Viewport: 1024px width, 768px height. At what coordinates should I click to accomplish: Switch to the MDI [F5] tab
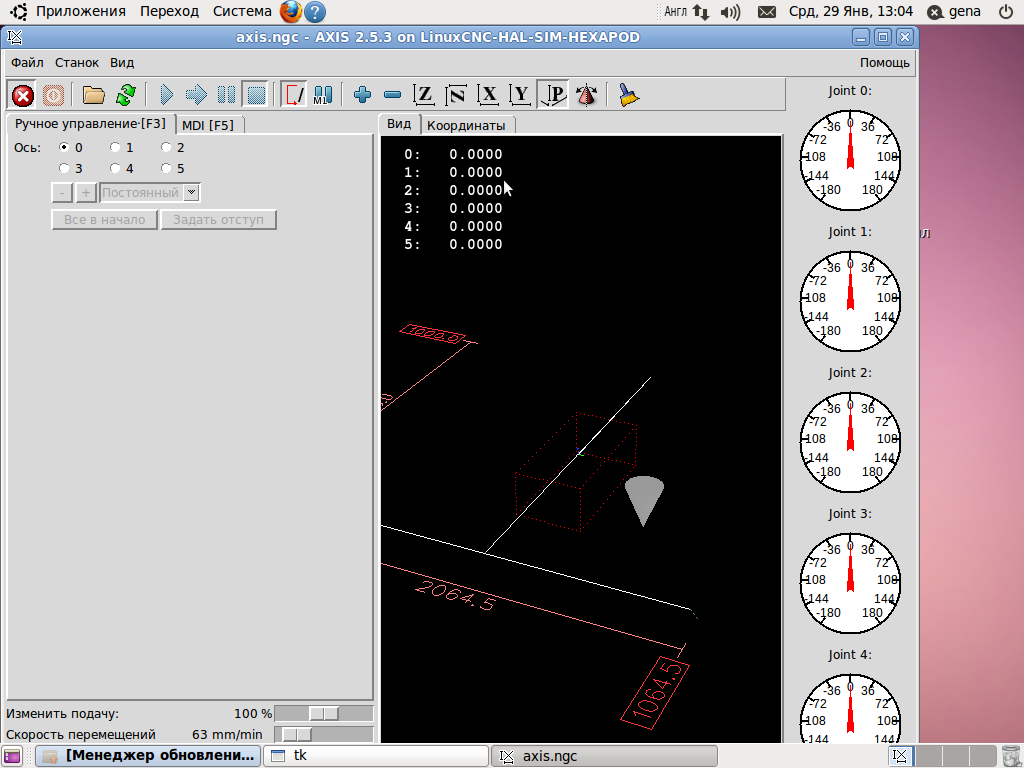(208, 125)
